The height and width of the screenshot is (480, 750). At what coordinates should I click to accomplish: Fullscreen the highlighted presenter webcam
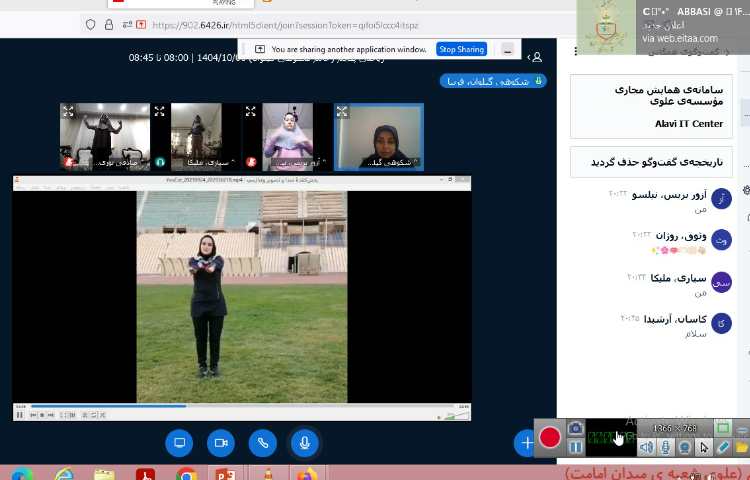coord(342,112)
